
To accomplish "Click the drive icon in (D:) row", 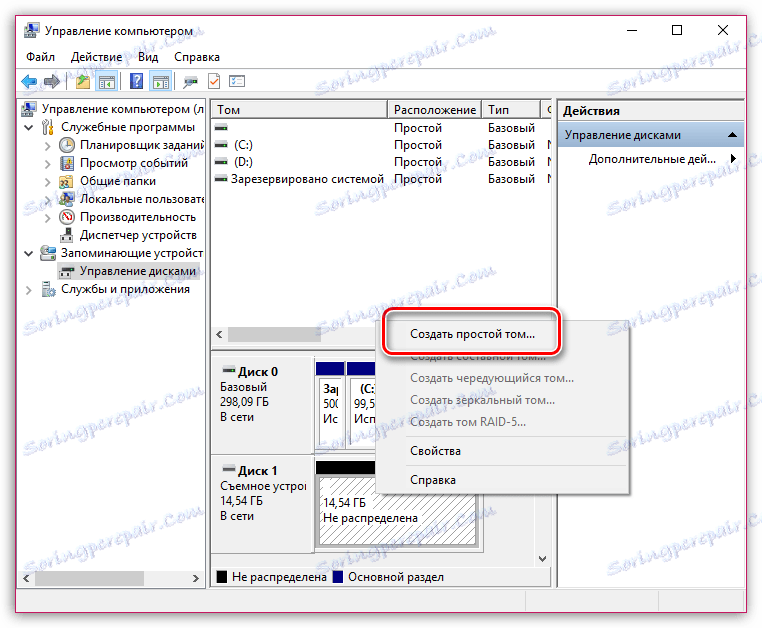I will pyautogui.click(x=221, y=162).
